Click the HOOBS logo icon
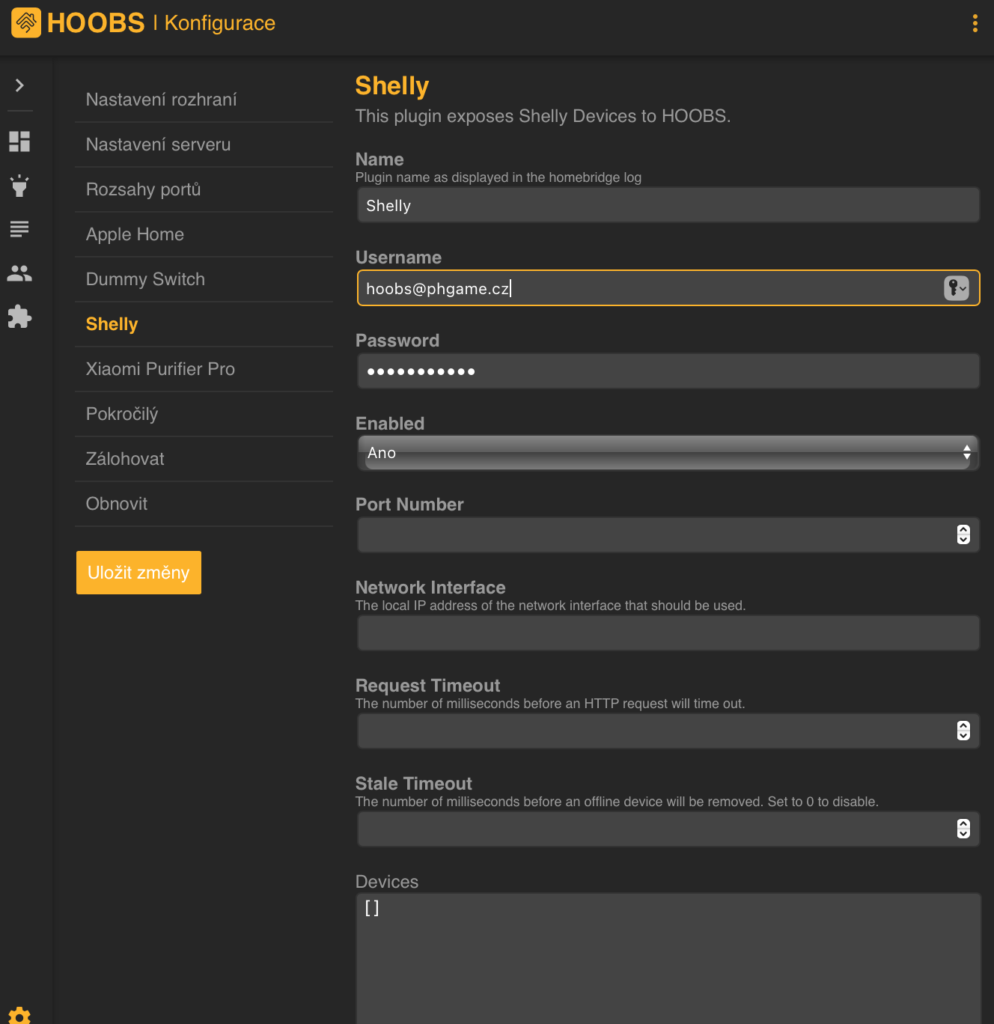 pyautogui.click(x=26, y=23)
